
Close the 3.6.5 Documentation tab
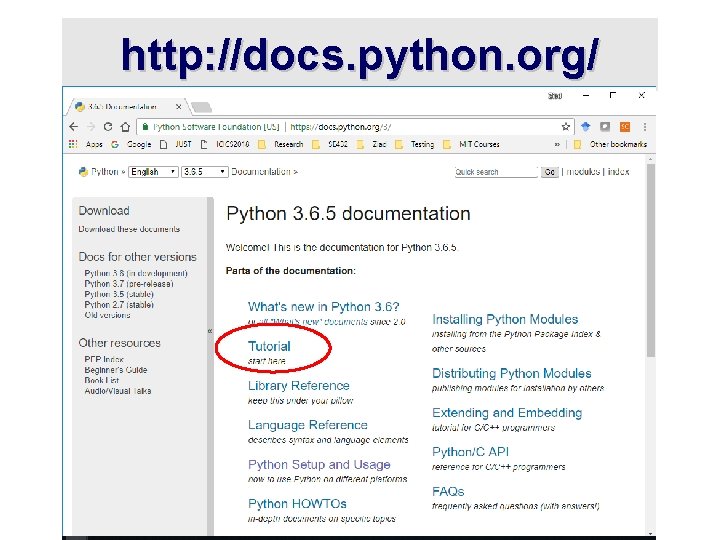[x=179, y=107]
